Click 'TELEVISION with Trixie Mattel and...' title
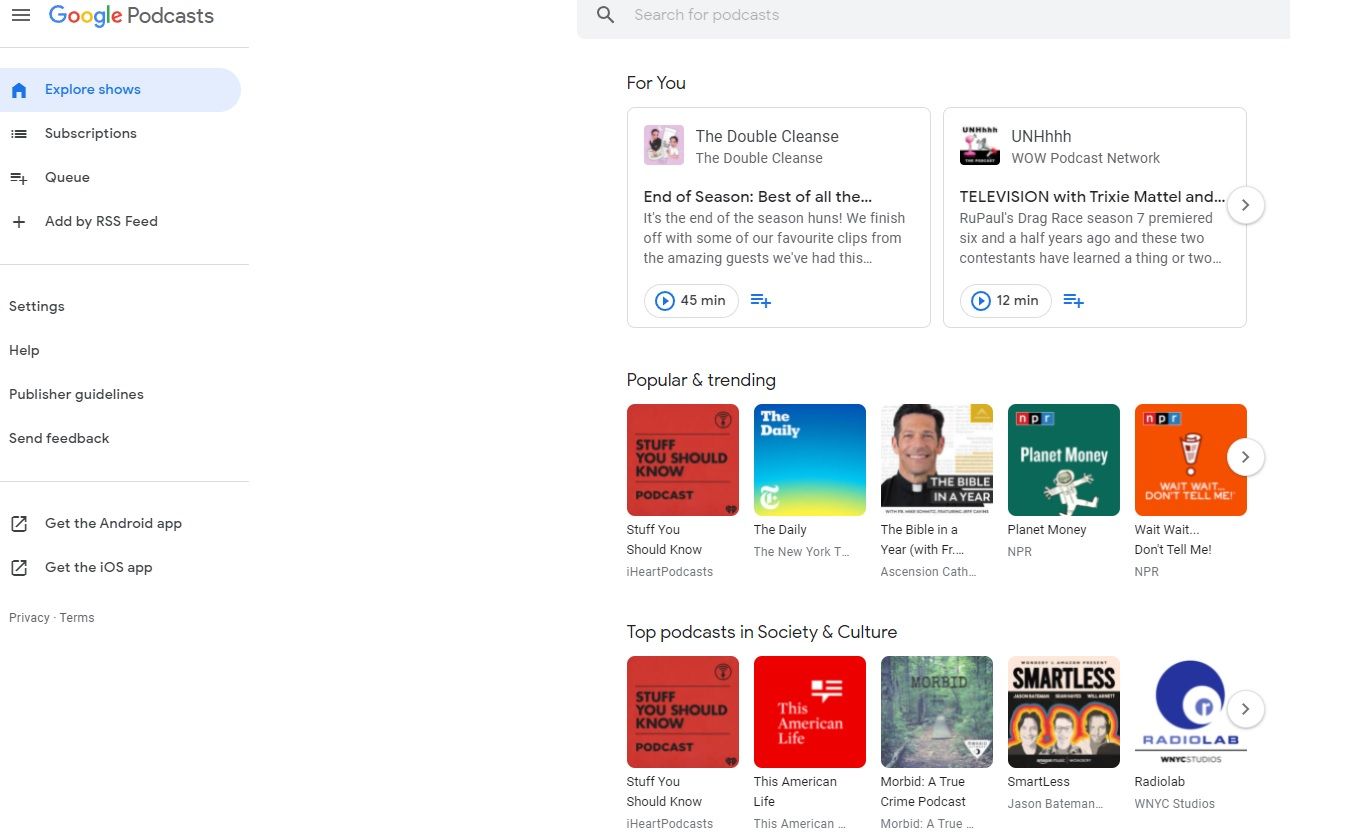 coord(1093,197)
